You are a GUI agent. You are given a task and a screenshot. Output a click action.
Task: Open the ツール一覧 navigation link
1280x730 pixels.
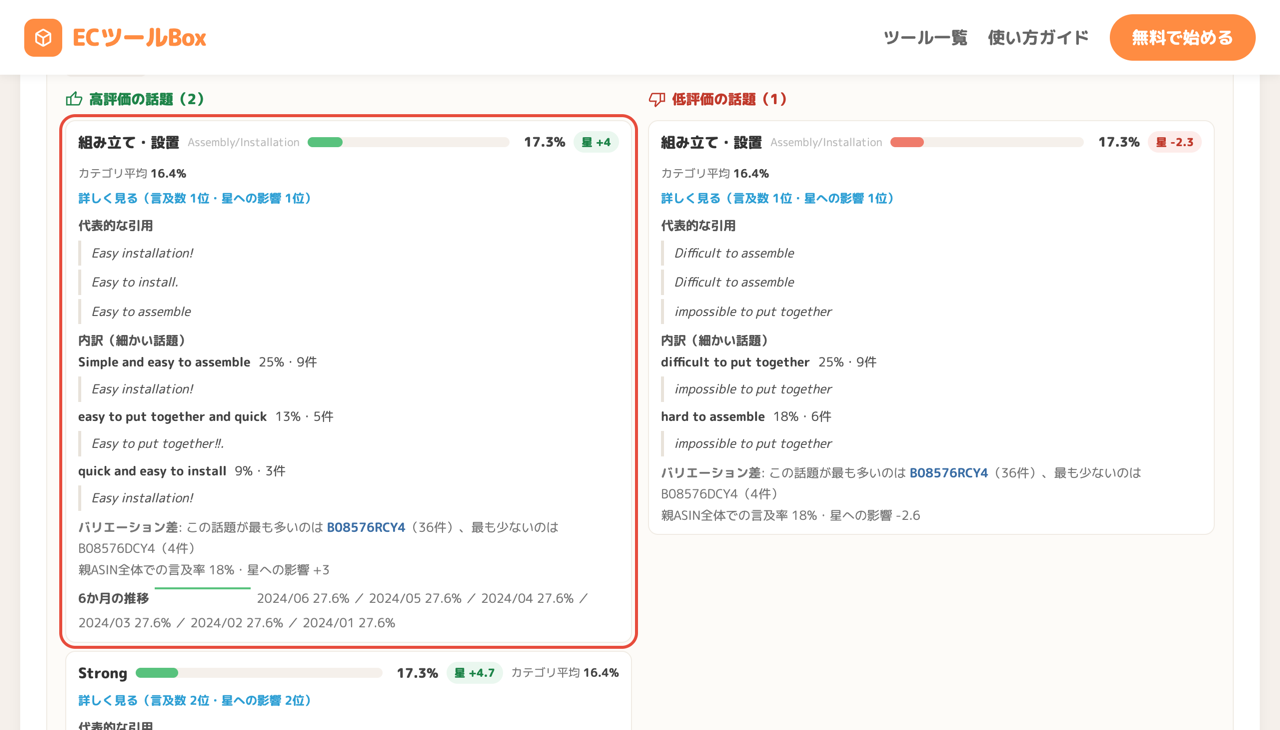[925, 38]
